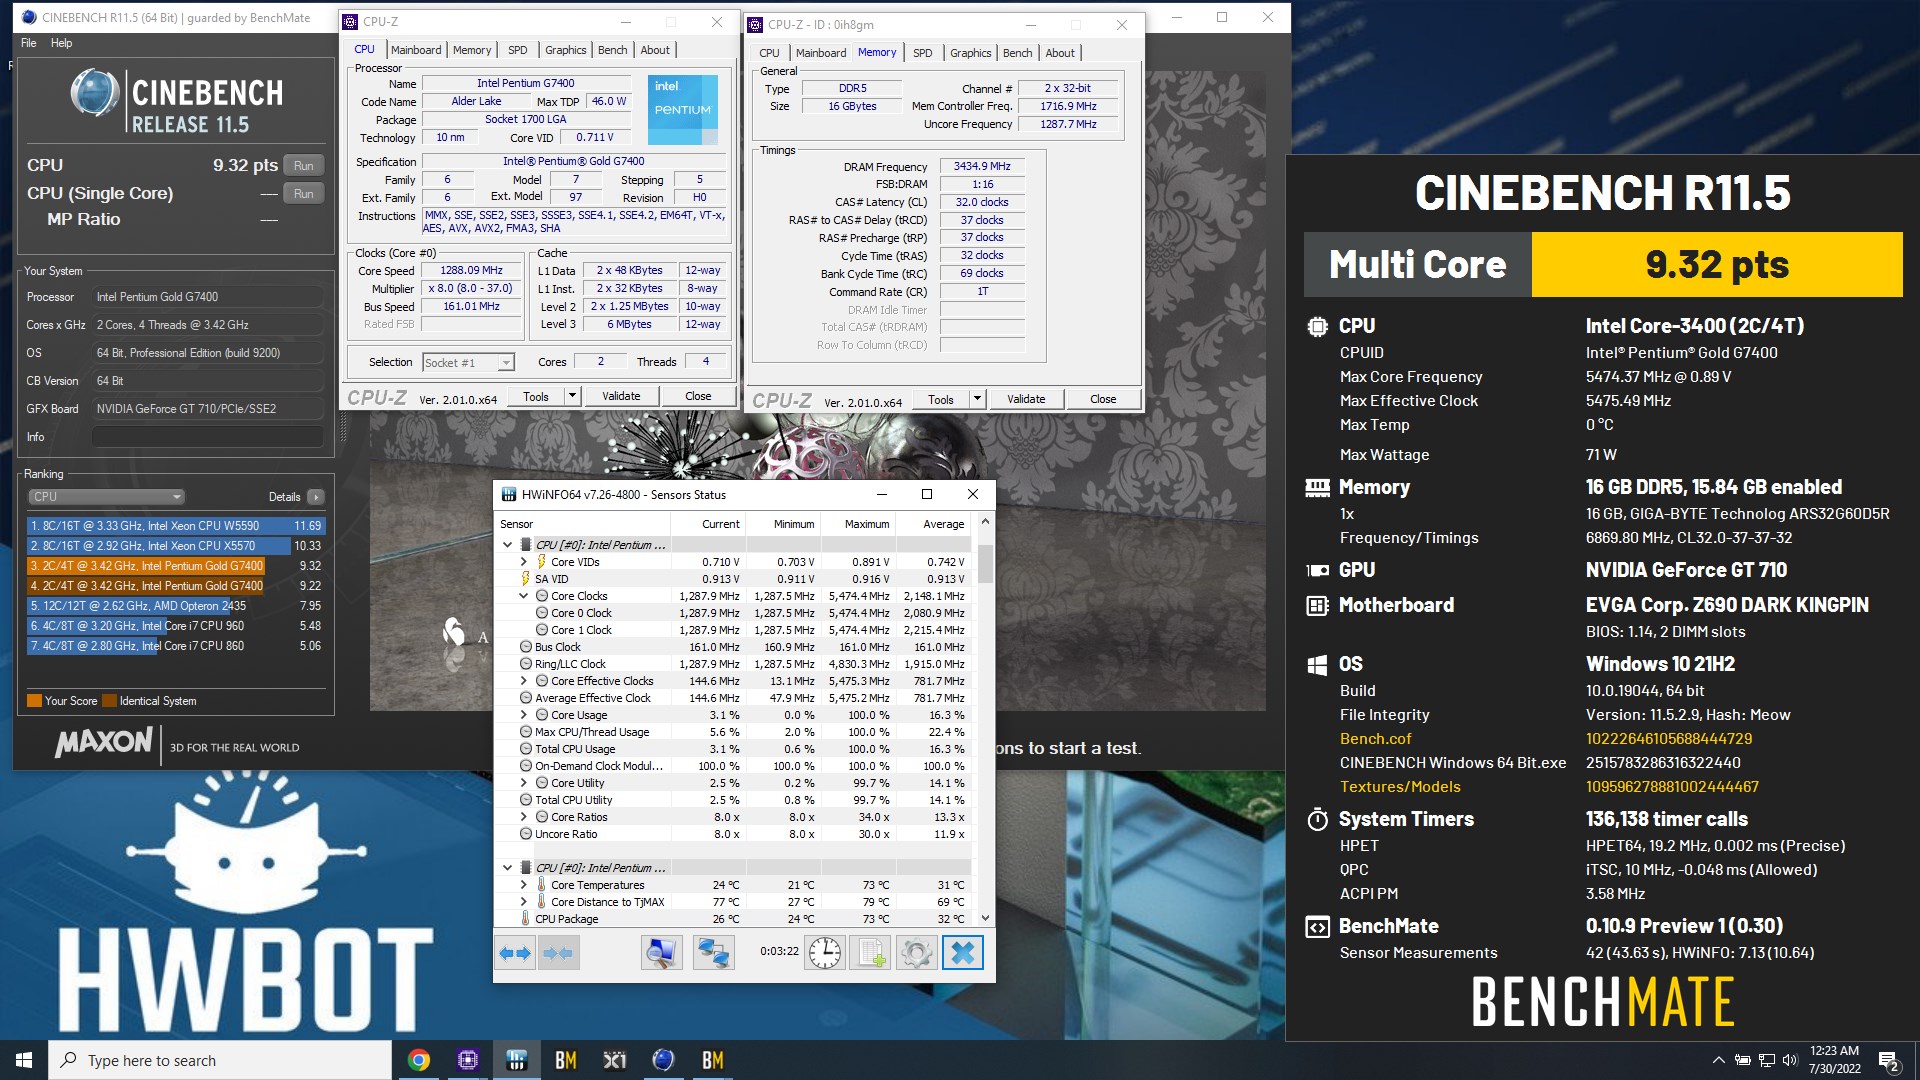The height and width of the screenshot is (1080, 1920).
Task: Open HWiNFO remote network monitors icon
Action: pos(713,952)
